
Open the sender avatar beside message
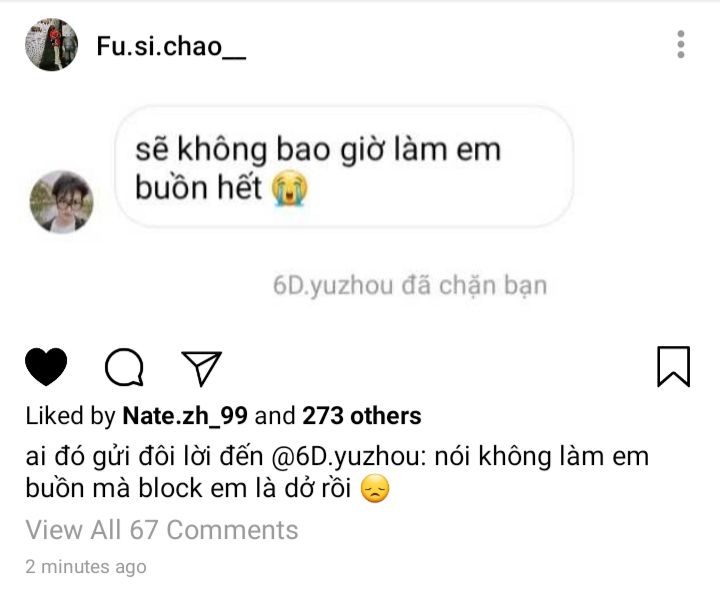pos(62,202)
